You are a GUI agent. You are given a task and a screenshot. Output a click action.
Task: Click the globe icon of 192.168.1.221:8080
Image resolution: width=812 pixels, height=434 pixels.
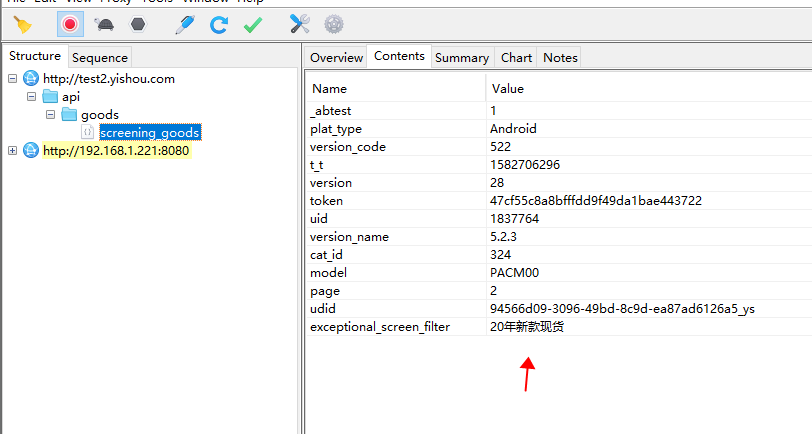click(x=31, y=151)
